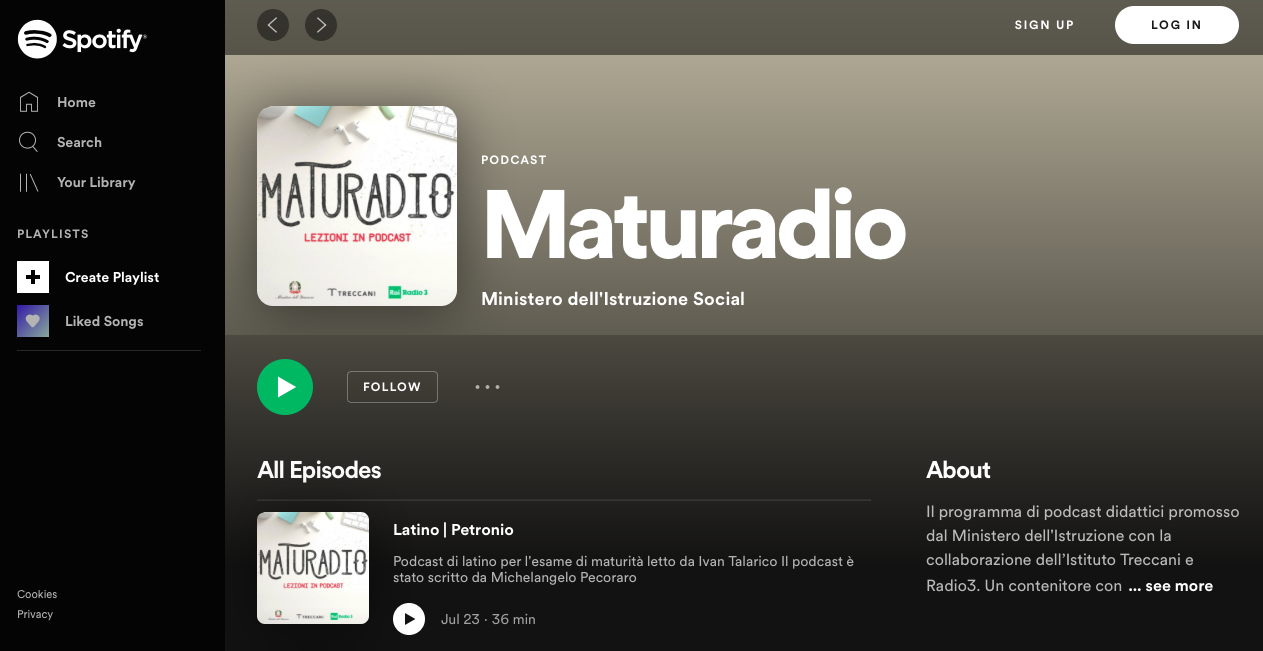Click the Liked Songs heart icon
1263x651 pixels.
[33, 321]
